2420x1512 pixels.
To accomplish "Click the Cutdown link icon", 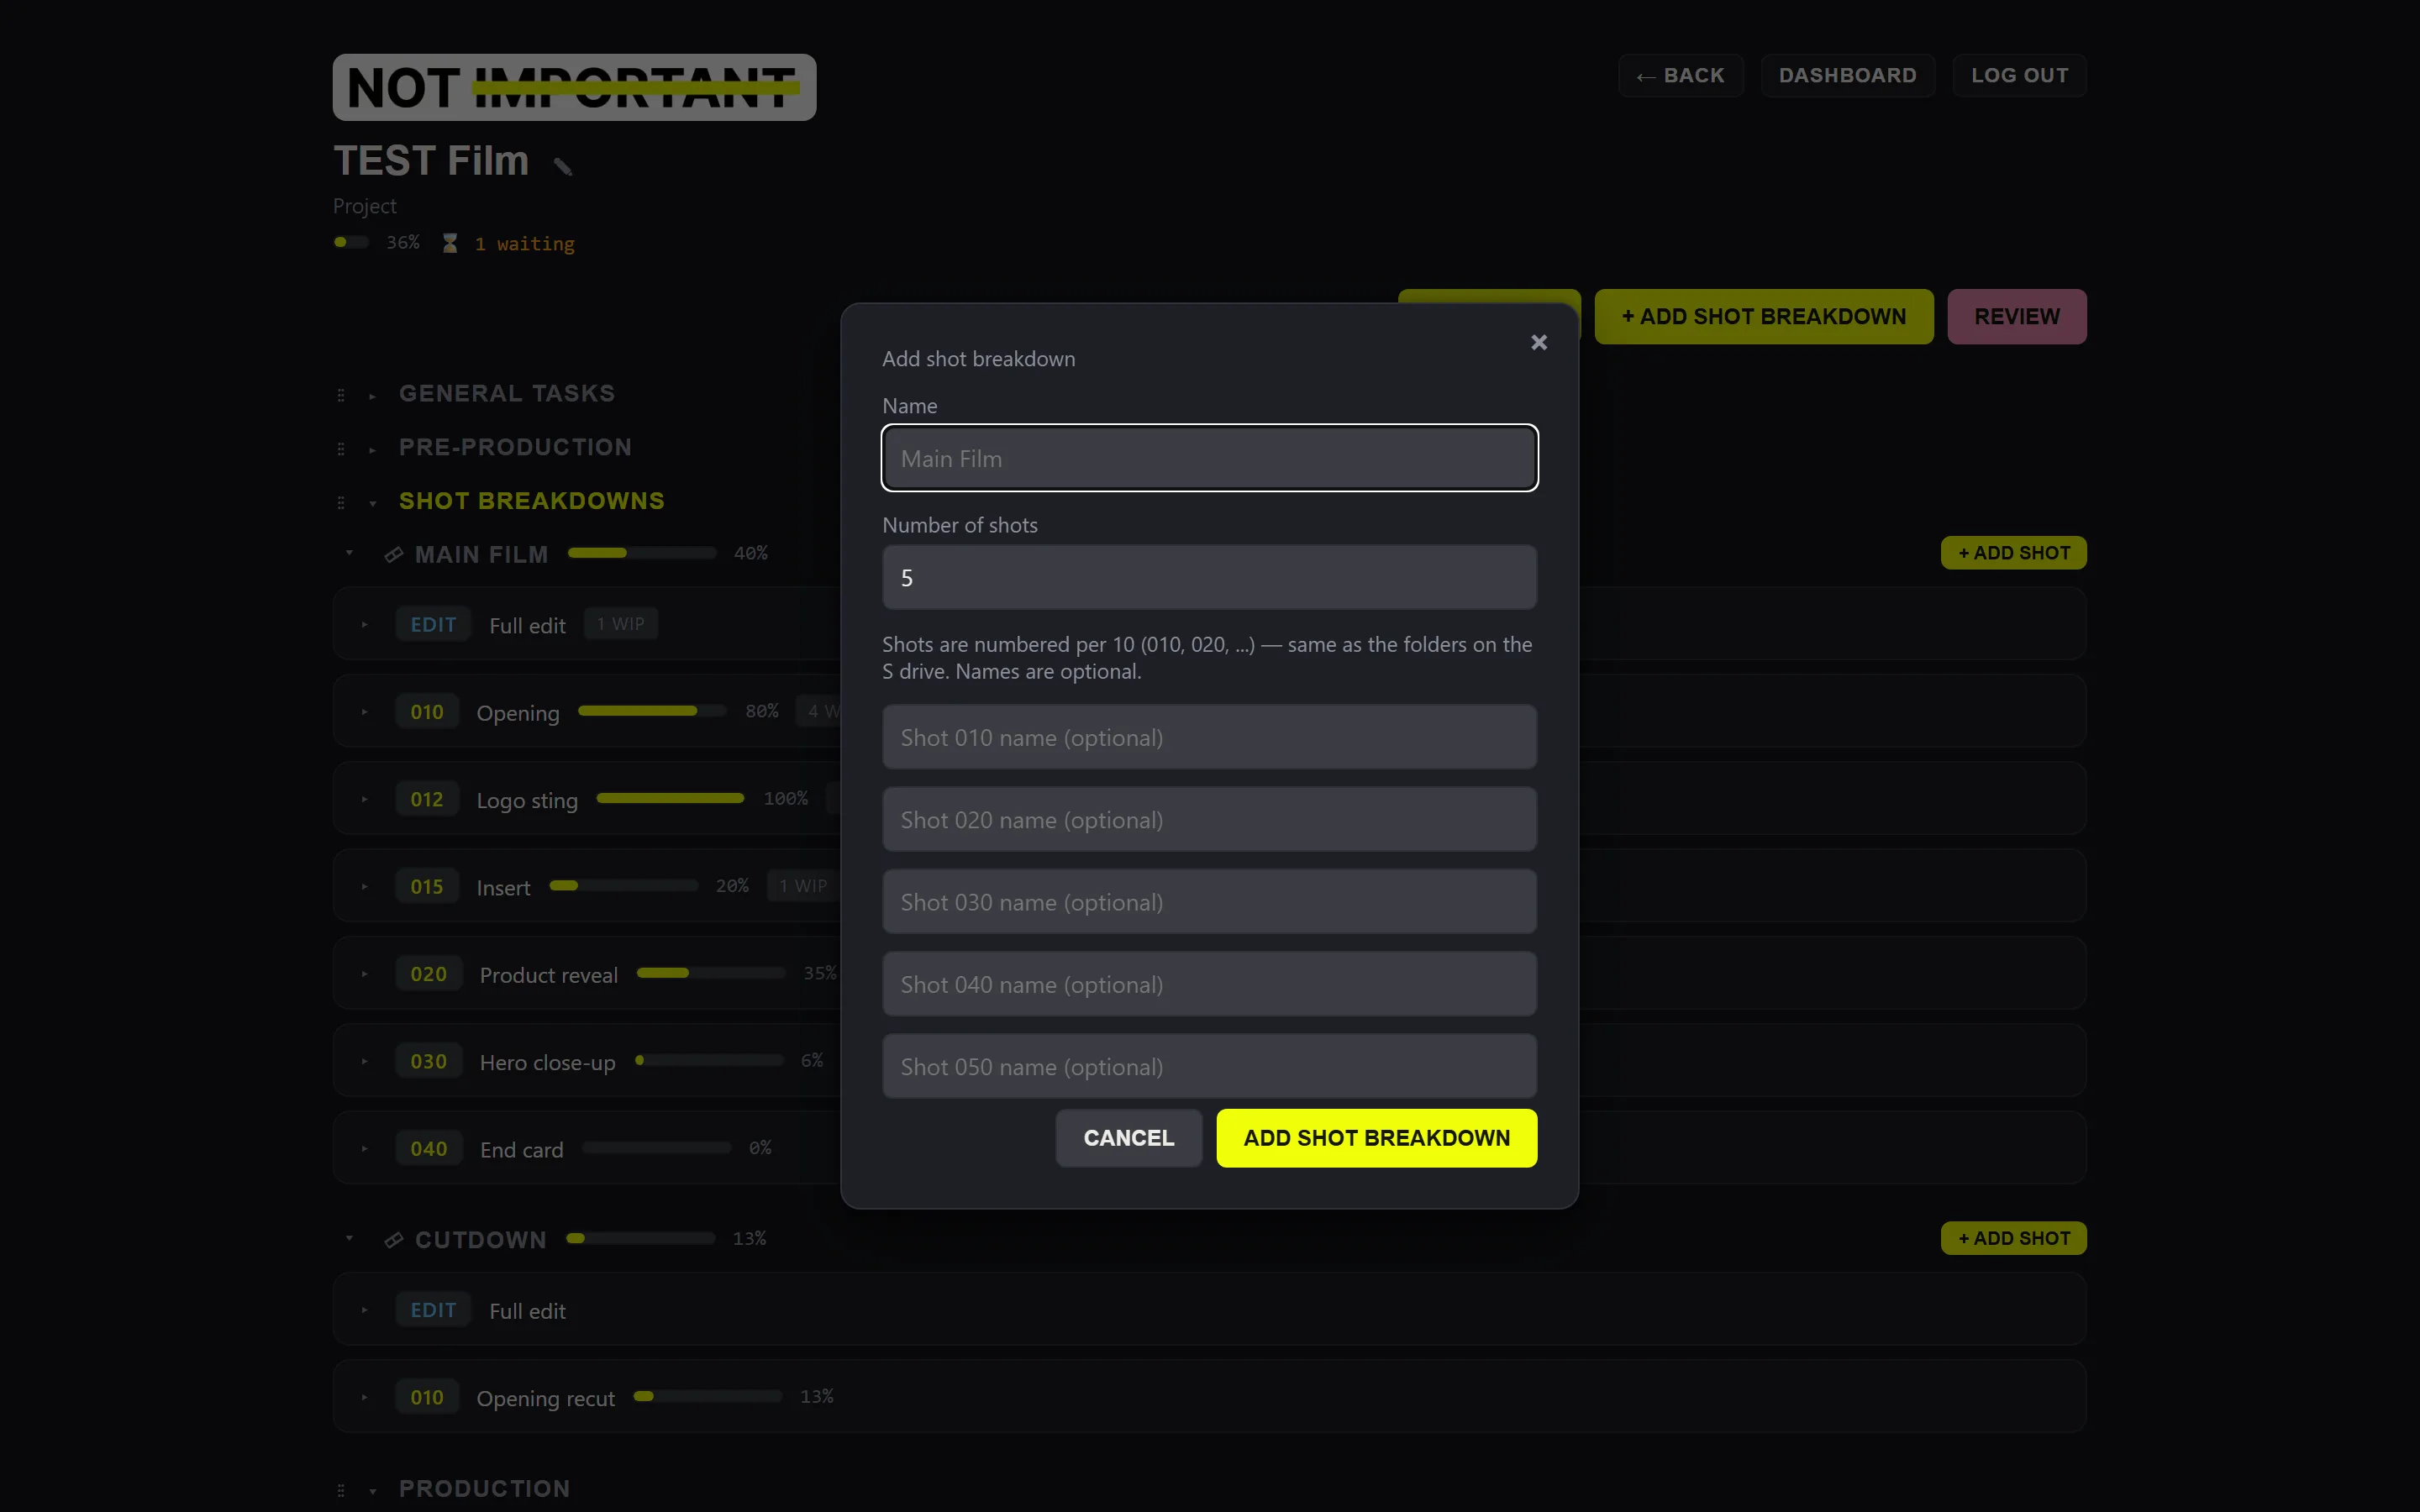I will click(394, 1240).
